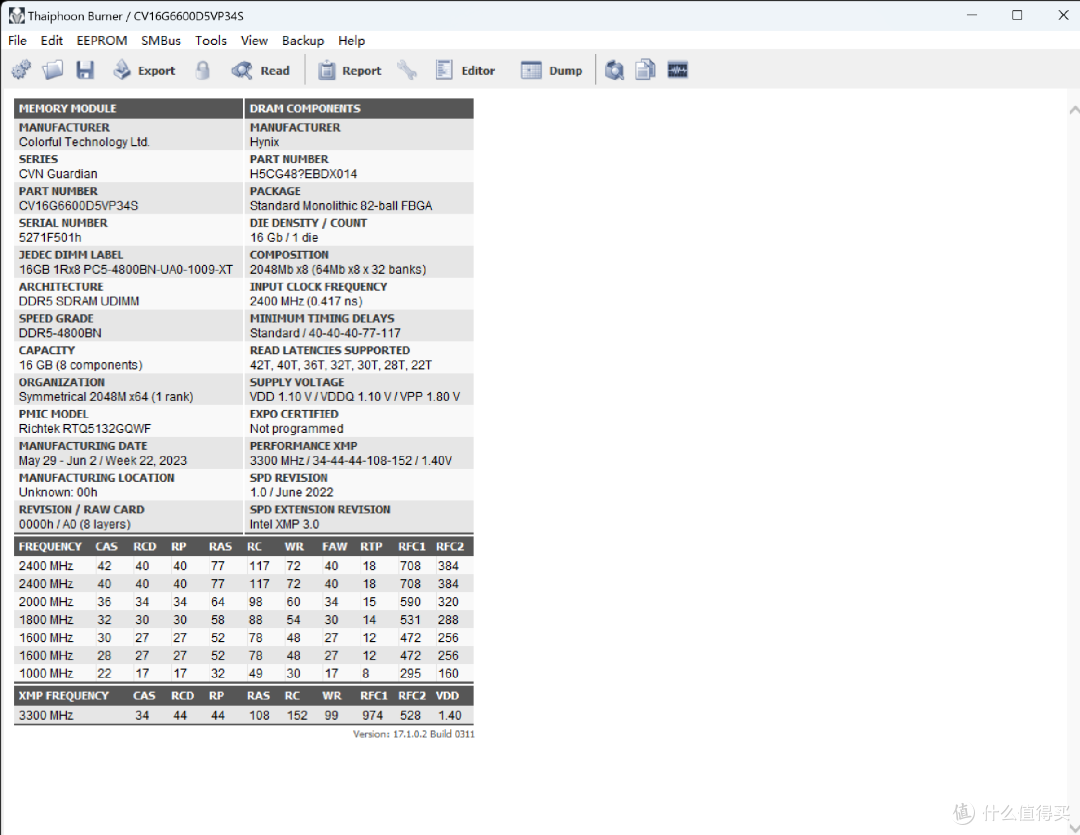
Task: Click the Read toolbar button
Action: click(260, 70)
